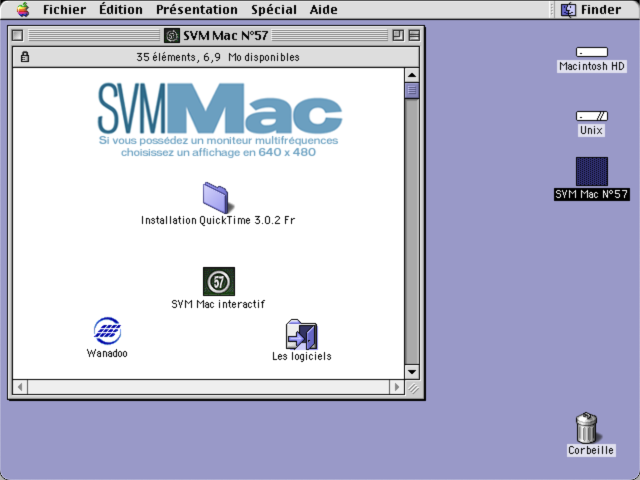Select the Les logiciels icon
The height and width of the screenshot is (480, 640).
click(x=301, y=334)
